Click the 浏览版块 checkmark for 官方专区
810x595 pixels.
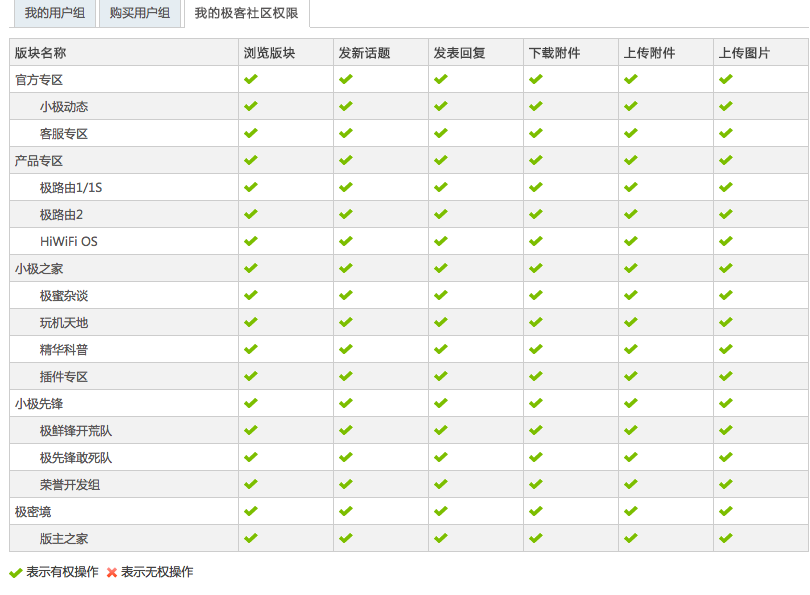(x=251, y=79)
